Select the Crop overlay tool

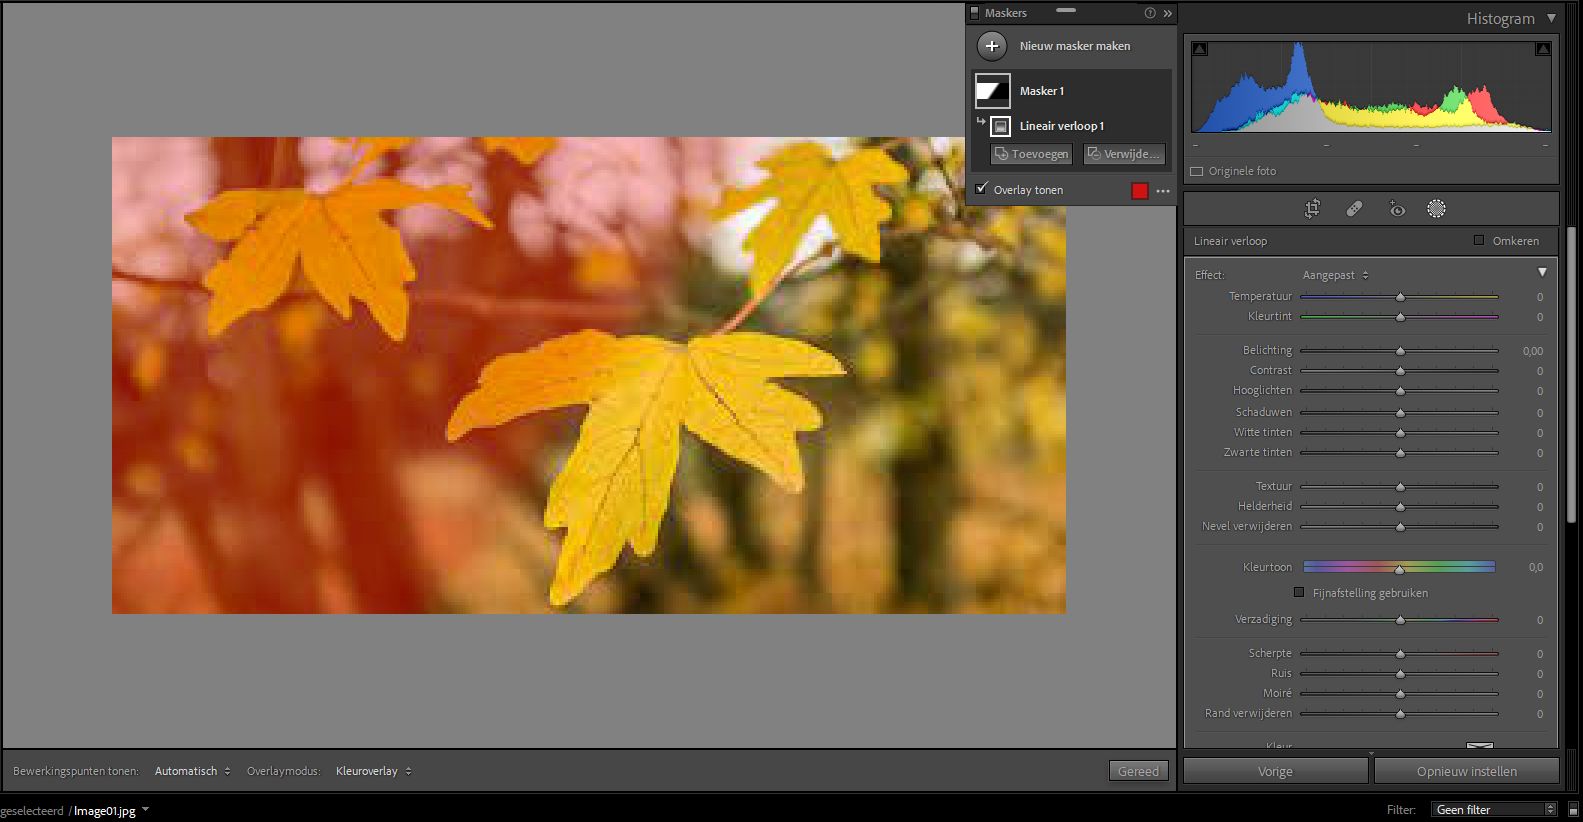click(x=1312, y=209)
